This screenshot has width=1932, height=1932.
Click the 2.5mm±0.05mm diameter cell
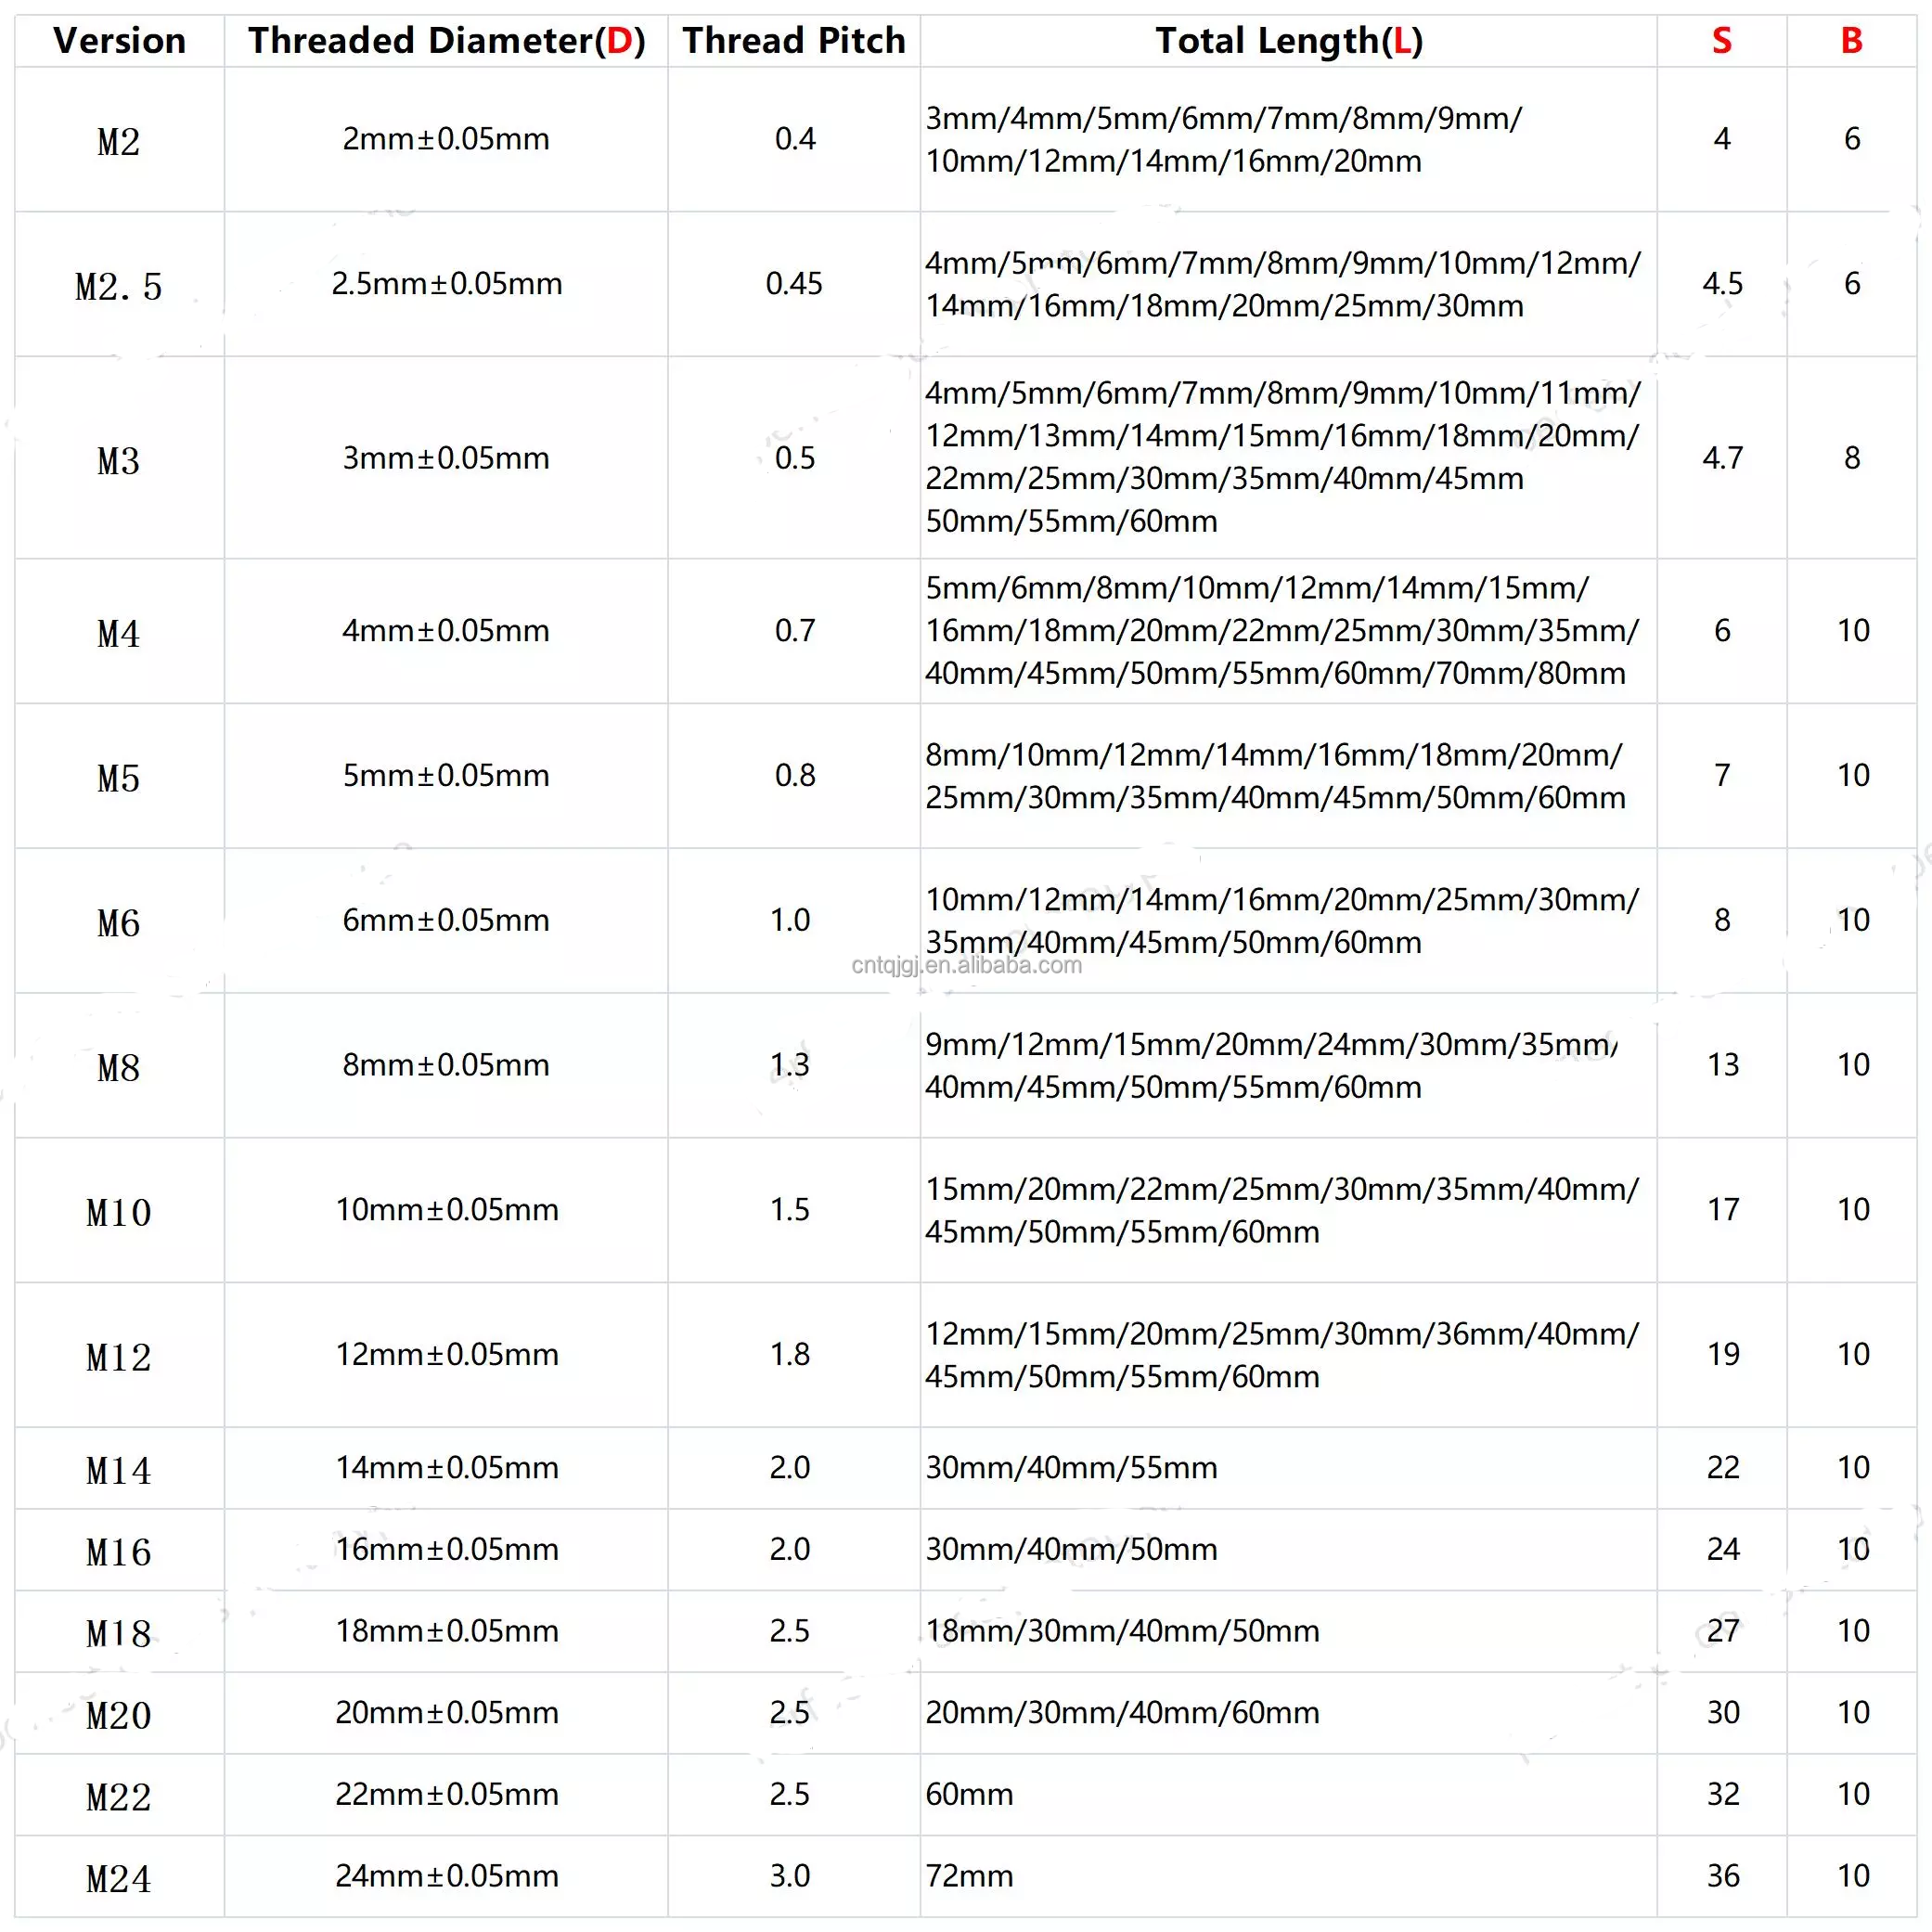447,284
